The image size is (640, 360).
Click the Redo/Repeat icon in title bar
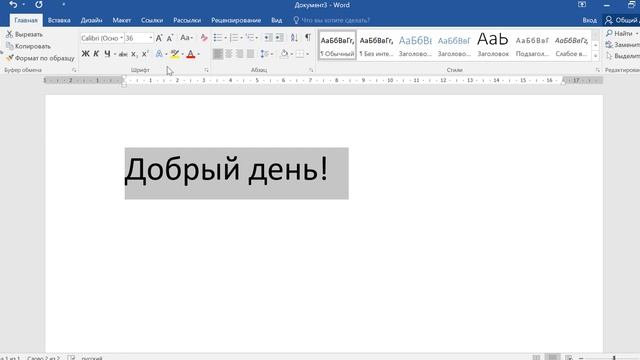pos(39,4)
